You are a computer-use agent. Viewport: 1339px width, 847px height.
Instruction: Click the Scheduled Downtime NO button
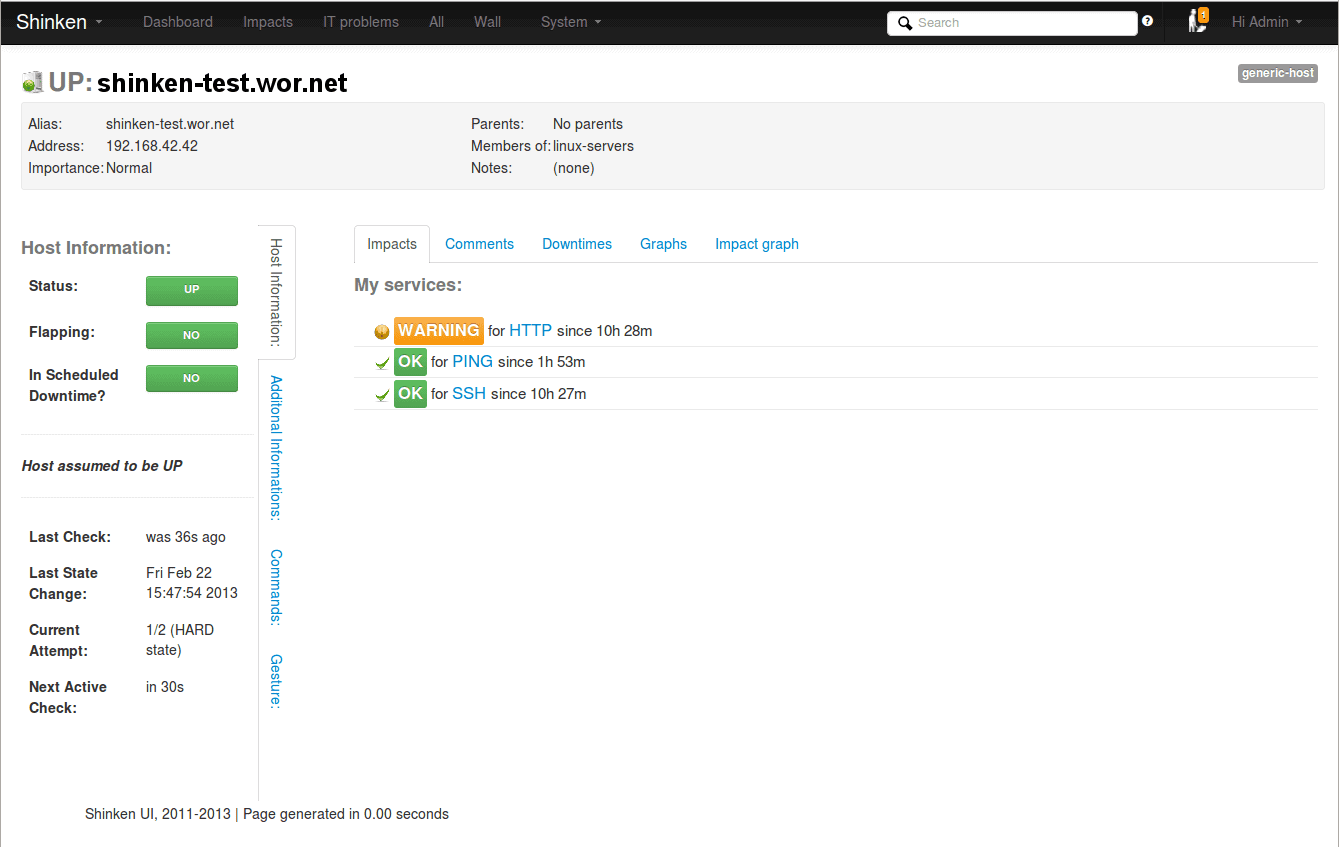192,378
